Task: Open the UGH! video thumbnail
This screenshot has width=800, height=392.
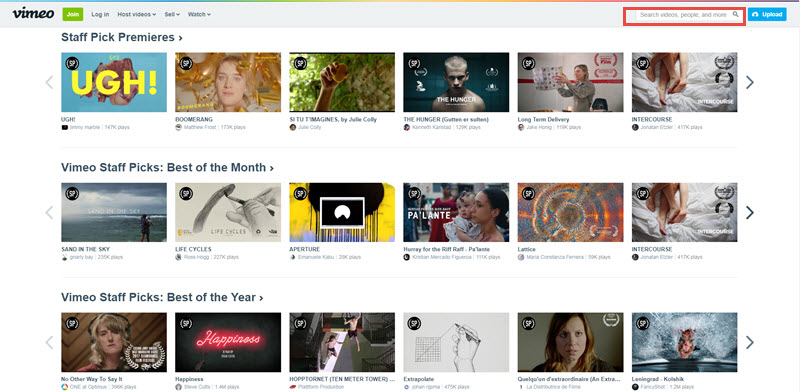Action: pyautogui.click(x=114, y=82)
